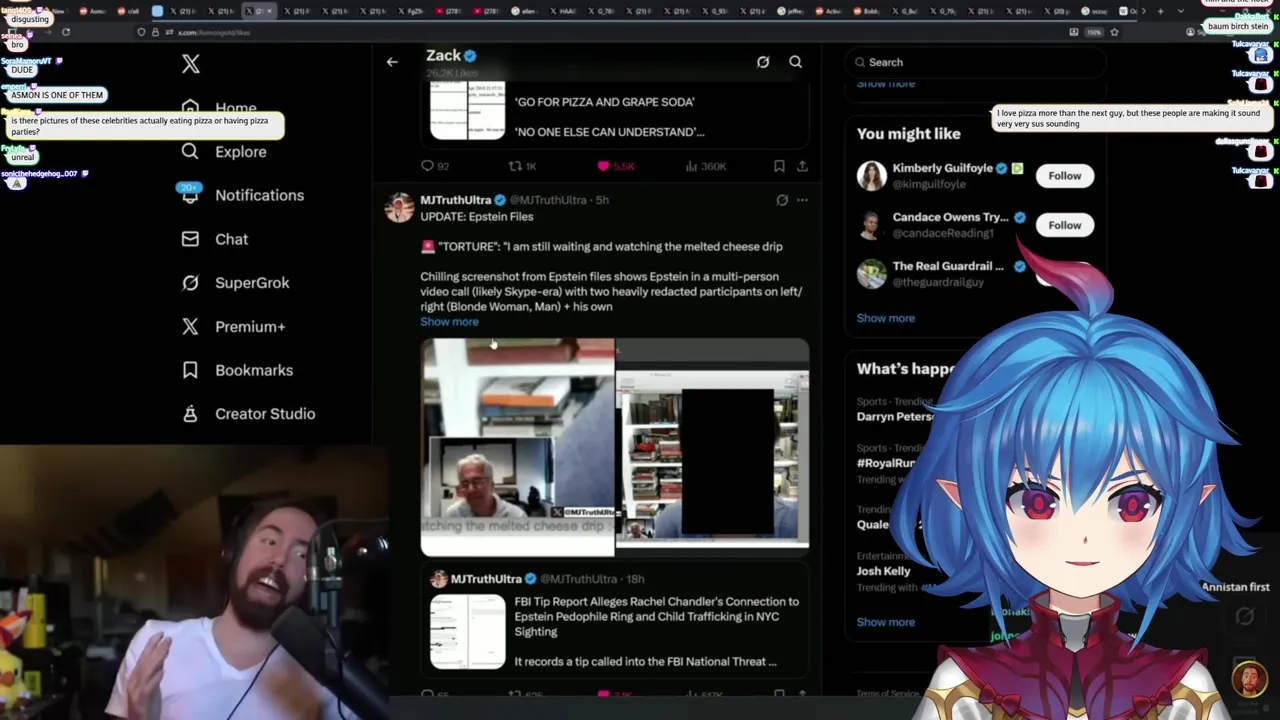Viewport: 1280px width, 720px height.
Task: Open Notifications in sidebar
Action: 260,195
